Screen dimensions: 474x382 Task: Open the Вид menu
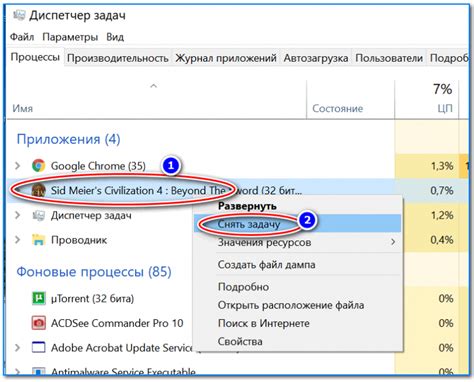[115, 37]
